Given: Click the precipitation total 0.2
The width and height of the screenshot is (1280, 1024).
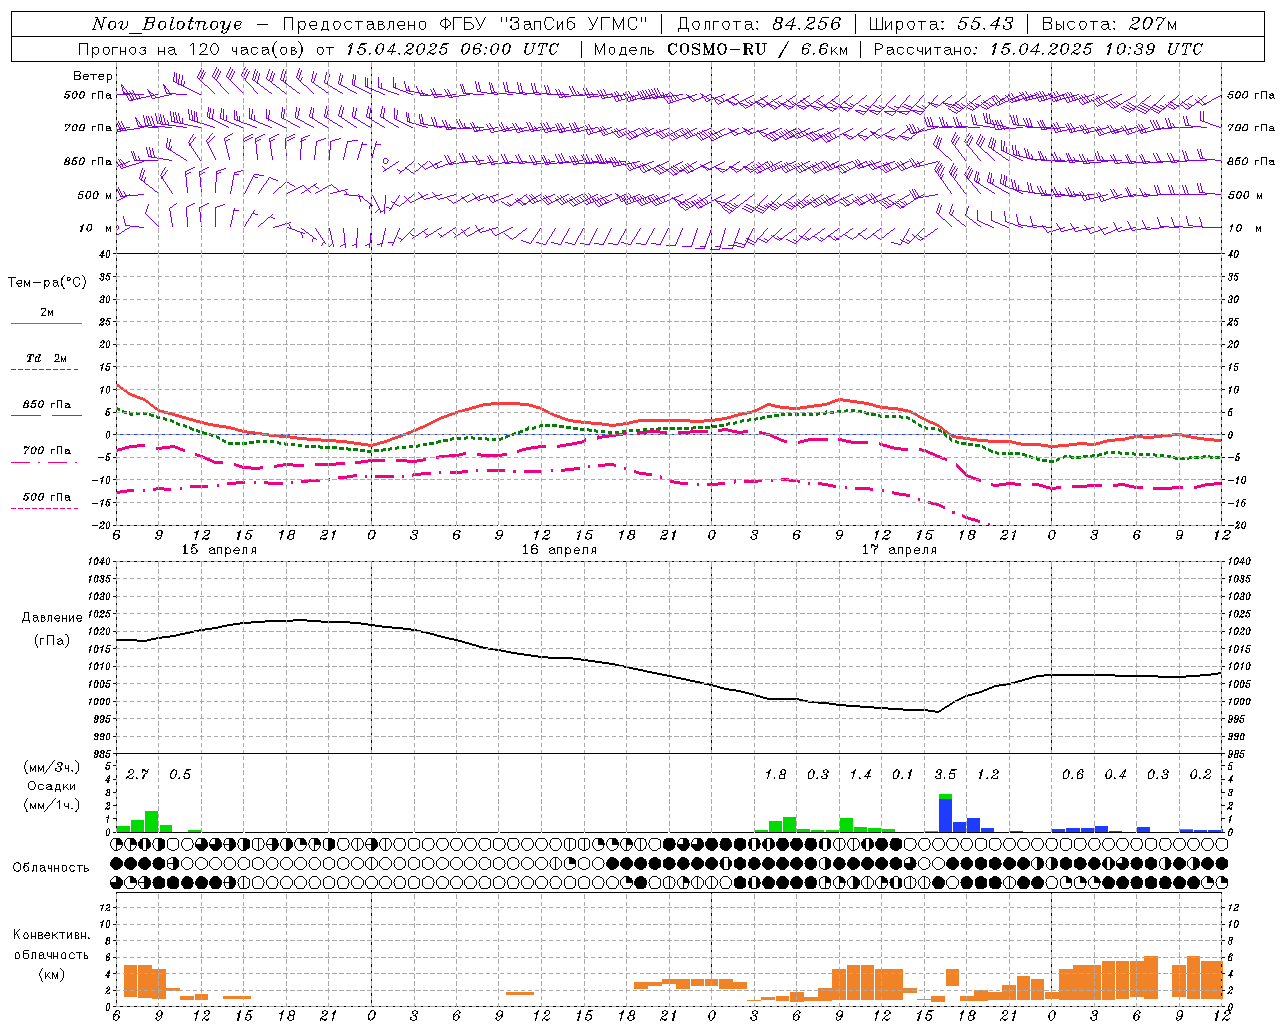Looking at the screenshot, I should (1200, 775).
